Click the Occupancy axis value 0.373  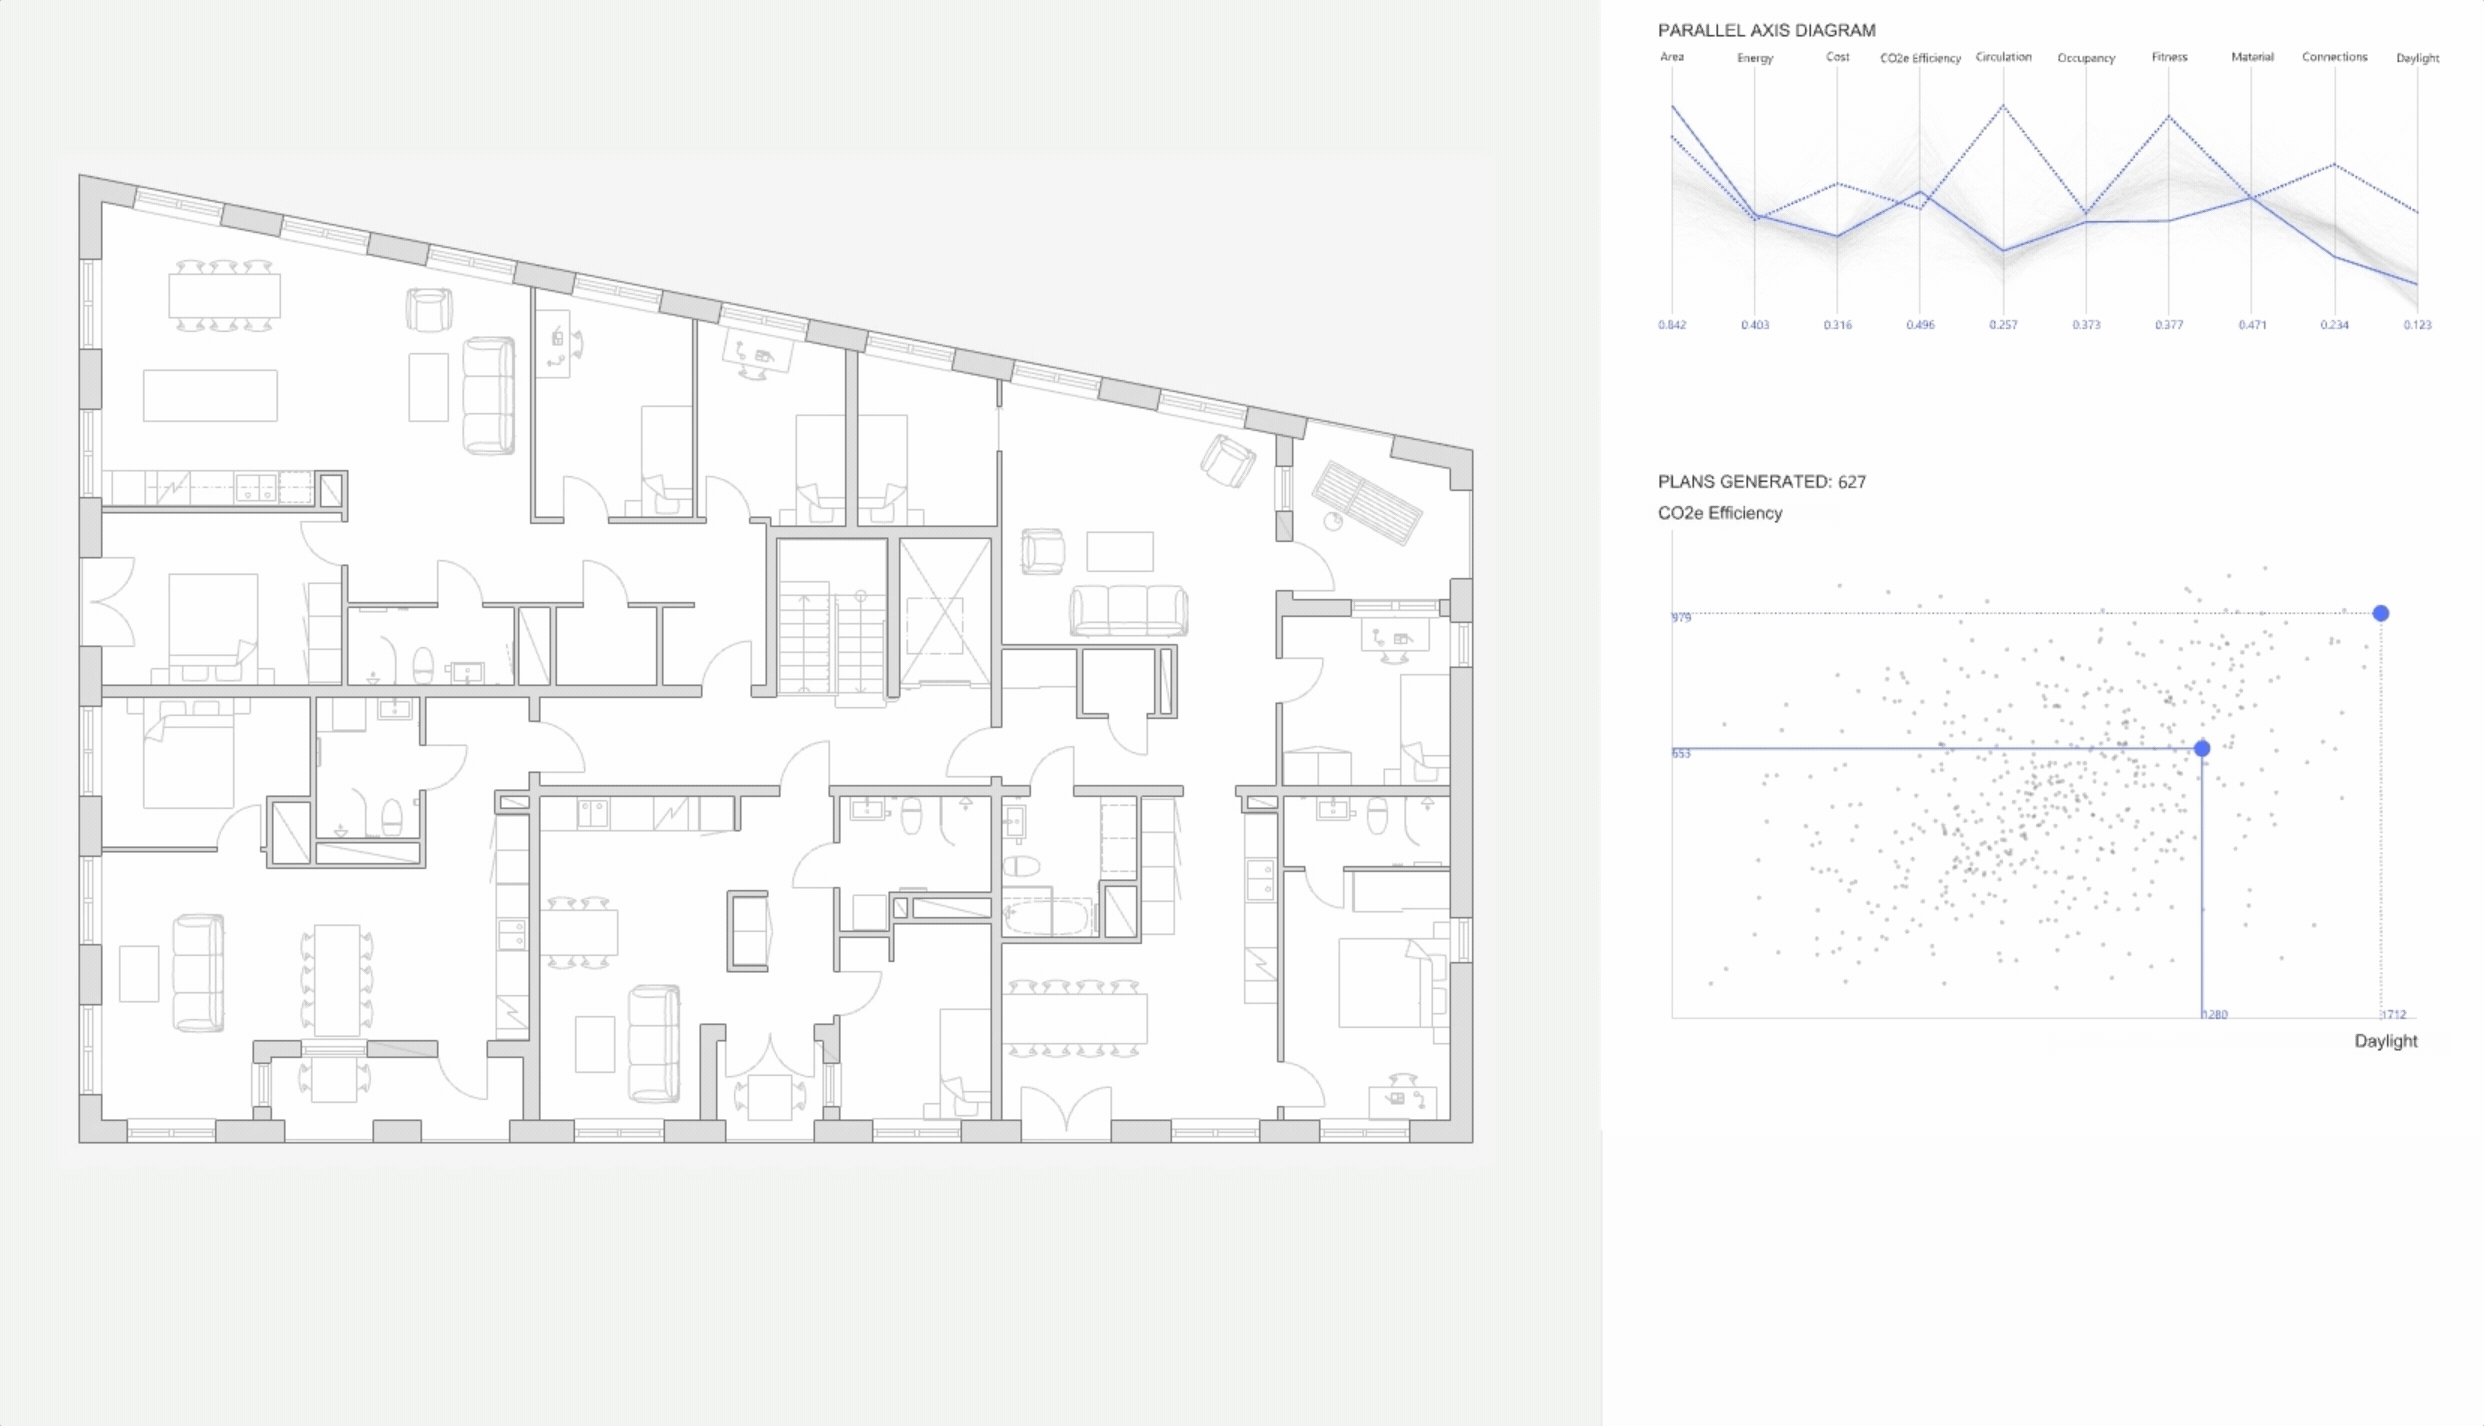coord(2086,325)
